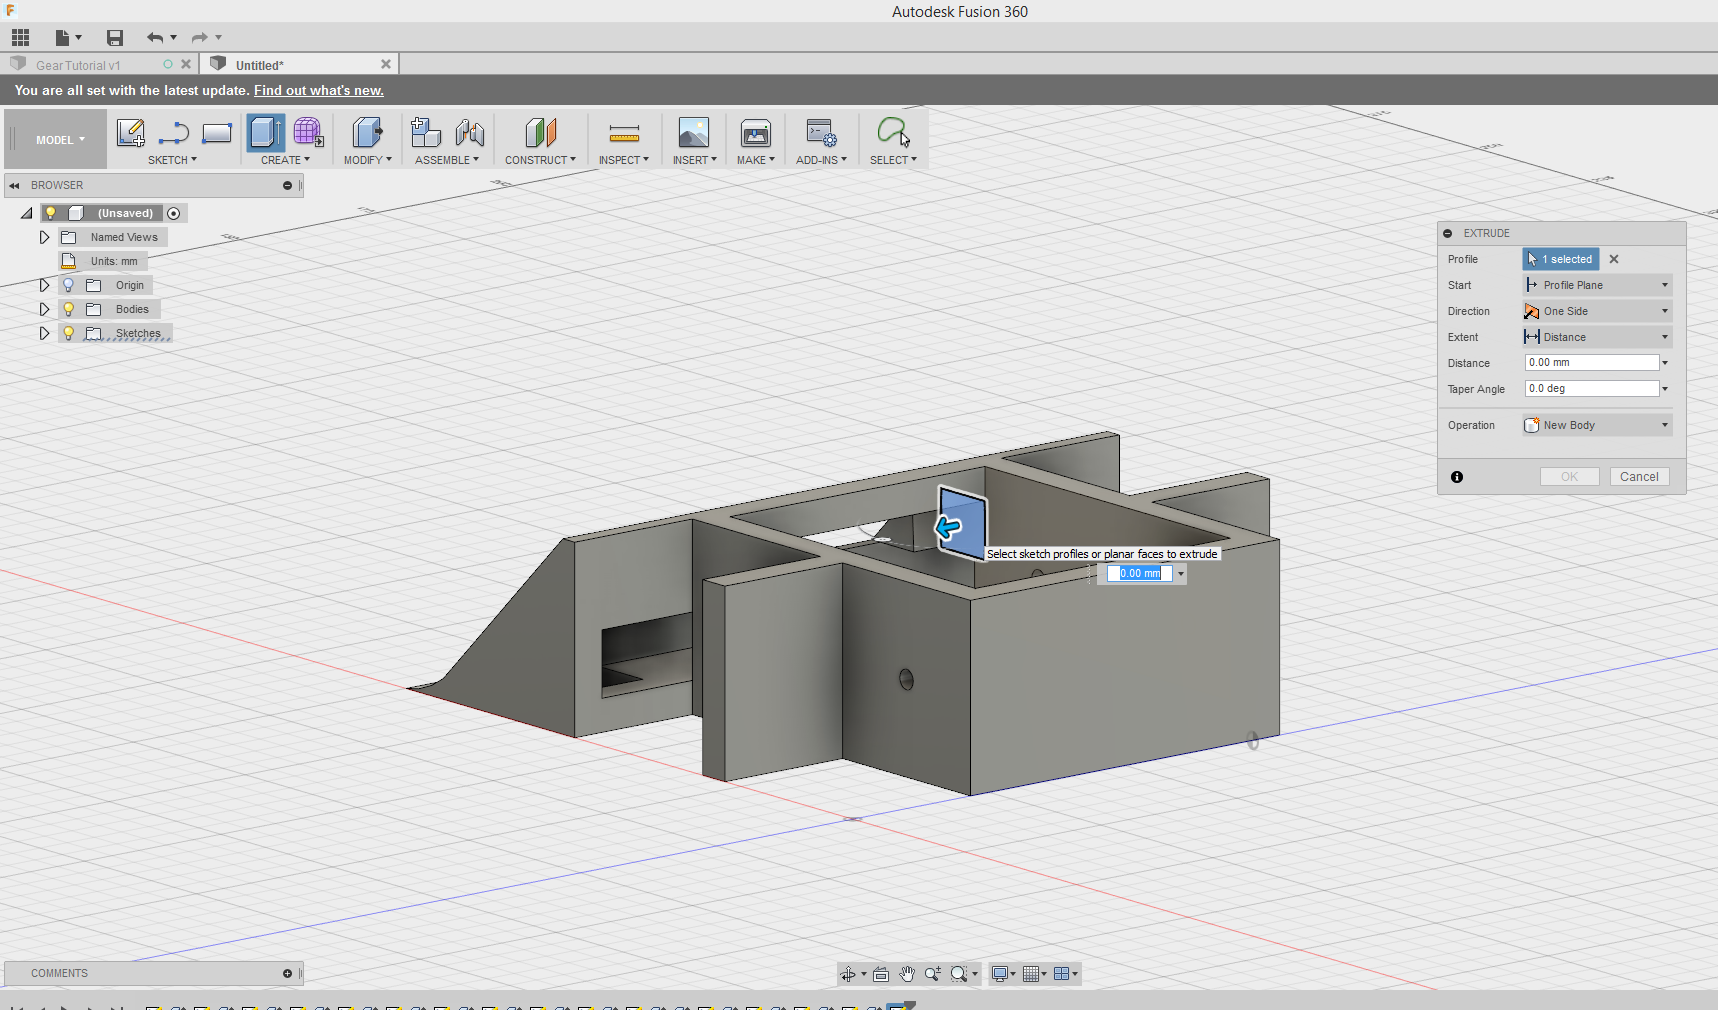Click the blue extrude direction arrow manipulator
Viewport: 1718px width, 1010px height.
click(x=948, y=527)
